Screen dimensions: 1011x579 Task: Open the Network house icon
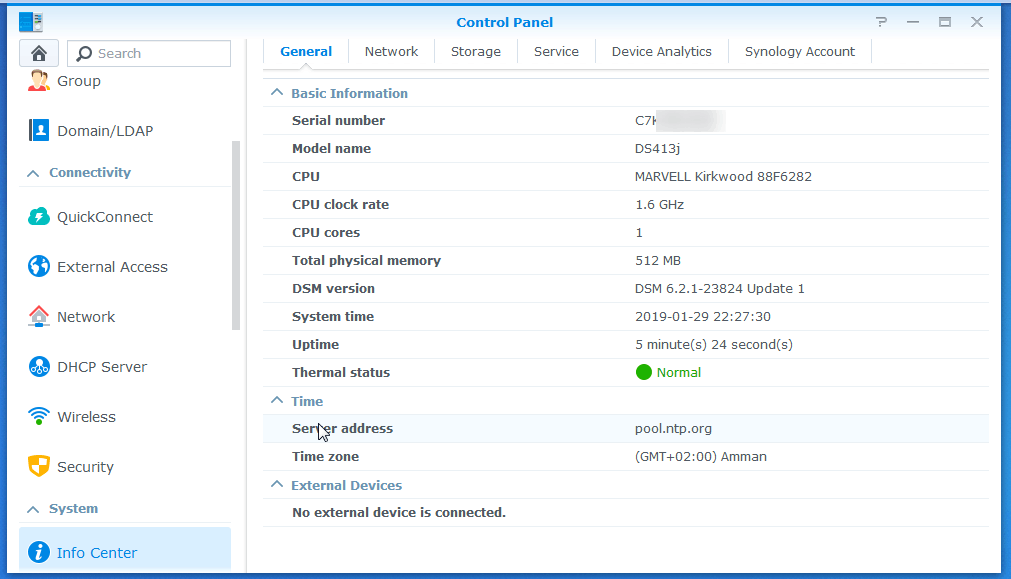coord(39,317)
